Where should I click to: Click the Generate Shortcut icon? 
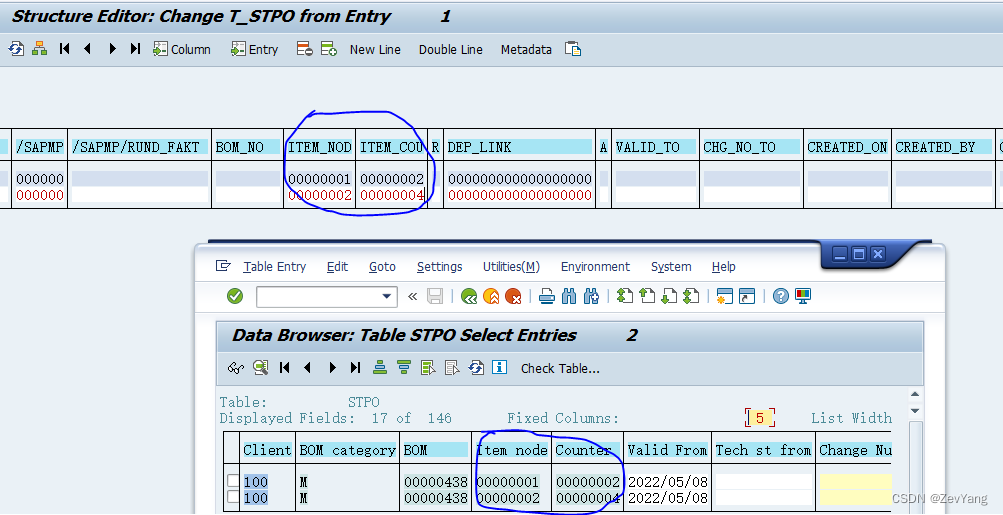coord(746,296)
